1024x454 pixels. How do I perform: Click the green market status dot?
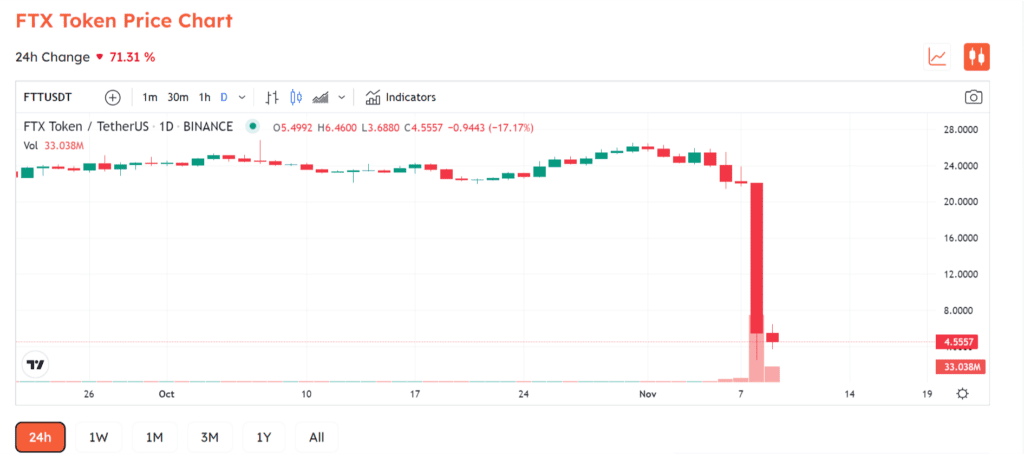252,127
